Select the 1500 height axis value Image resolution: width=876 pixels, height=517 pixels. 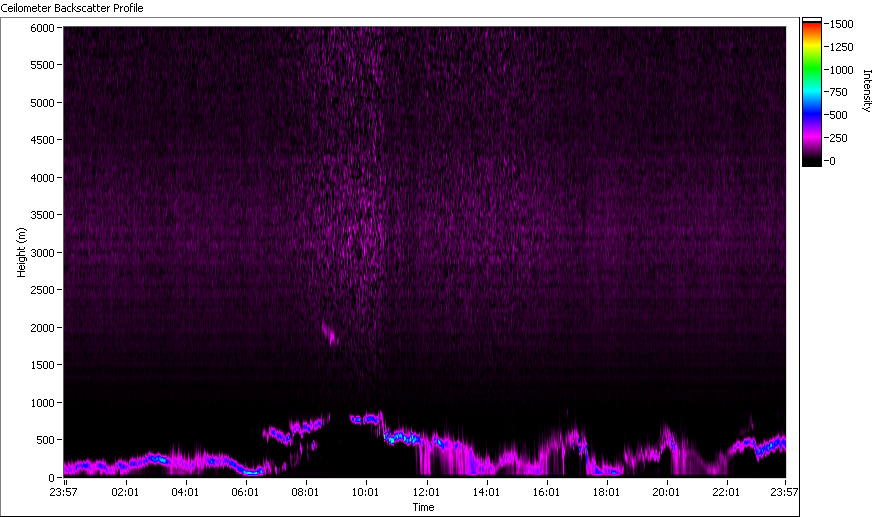[x=42, y=364]
